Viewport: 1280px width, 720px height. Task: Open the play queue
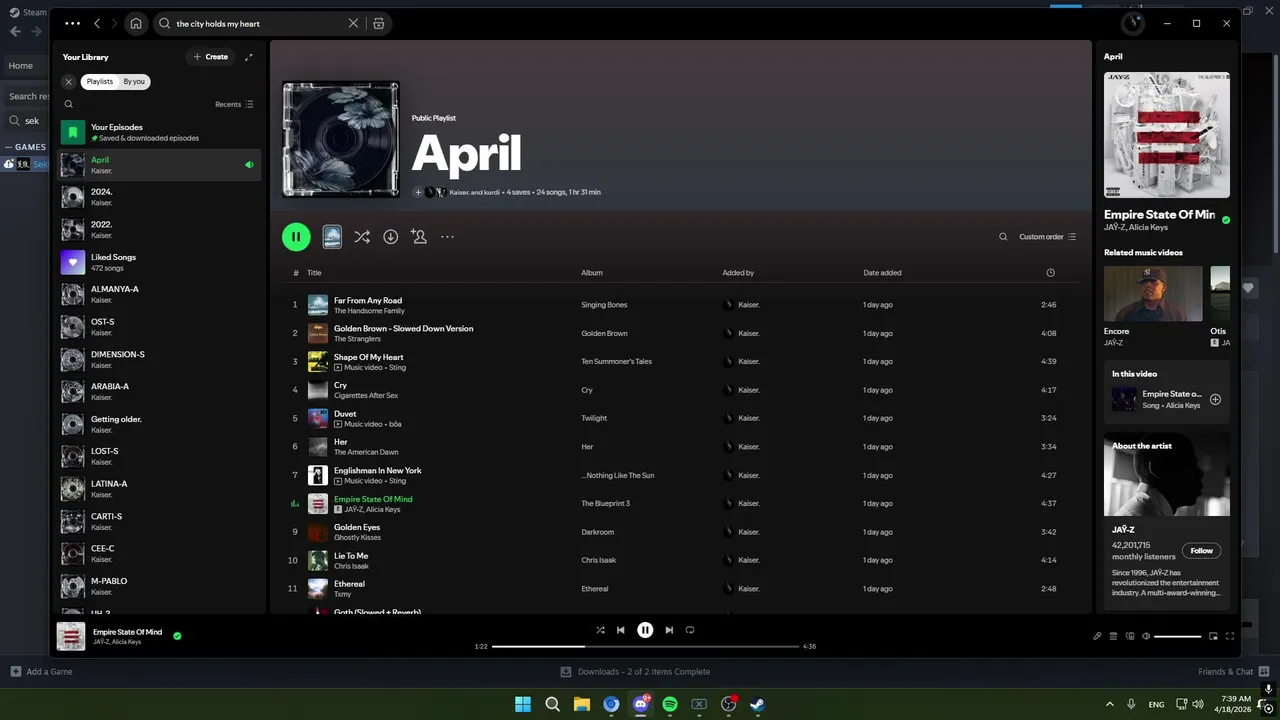click(1113, 636)
